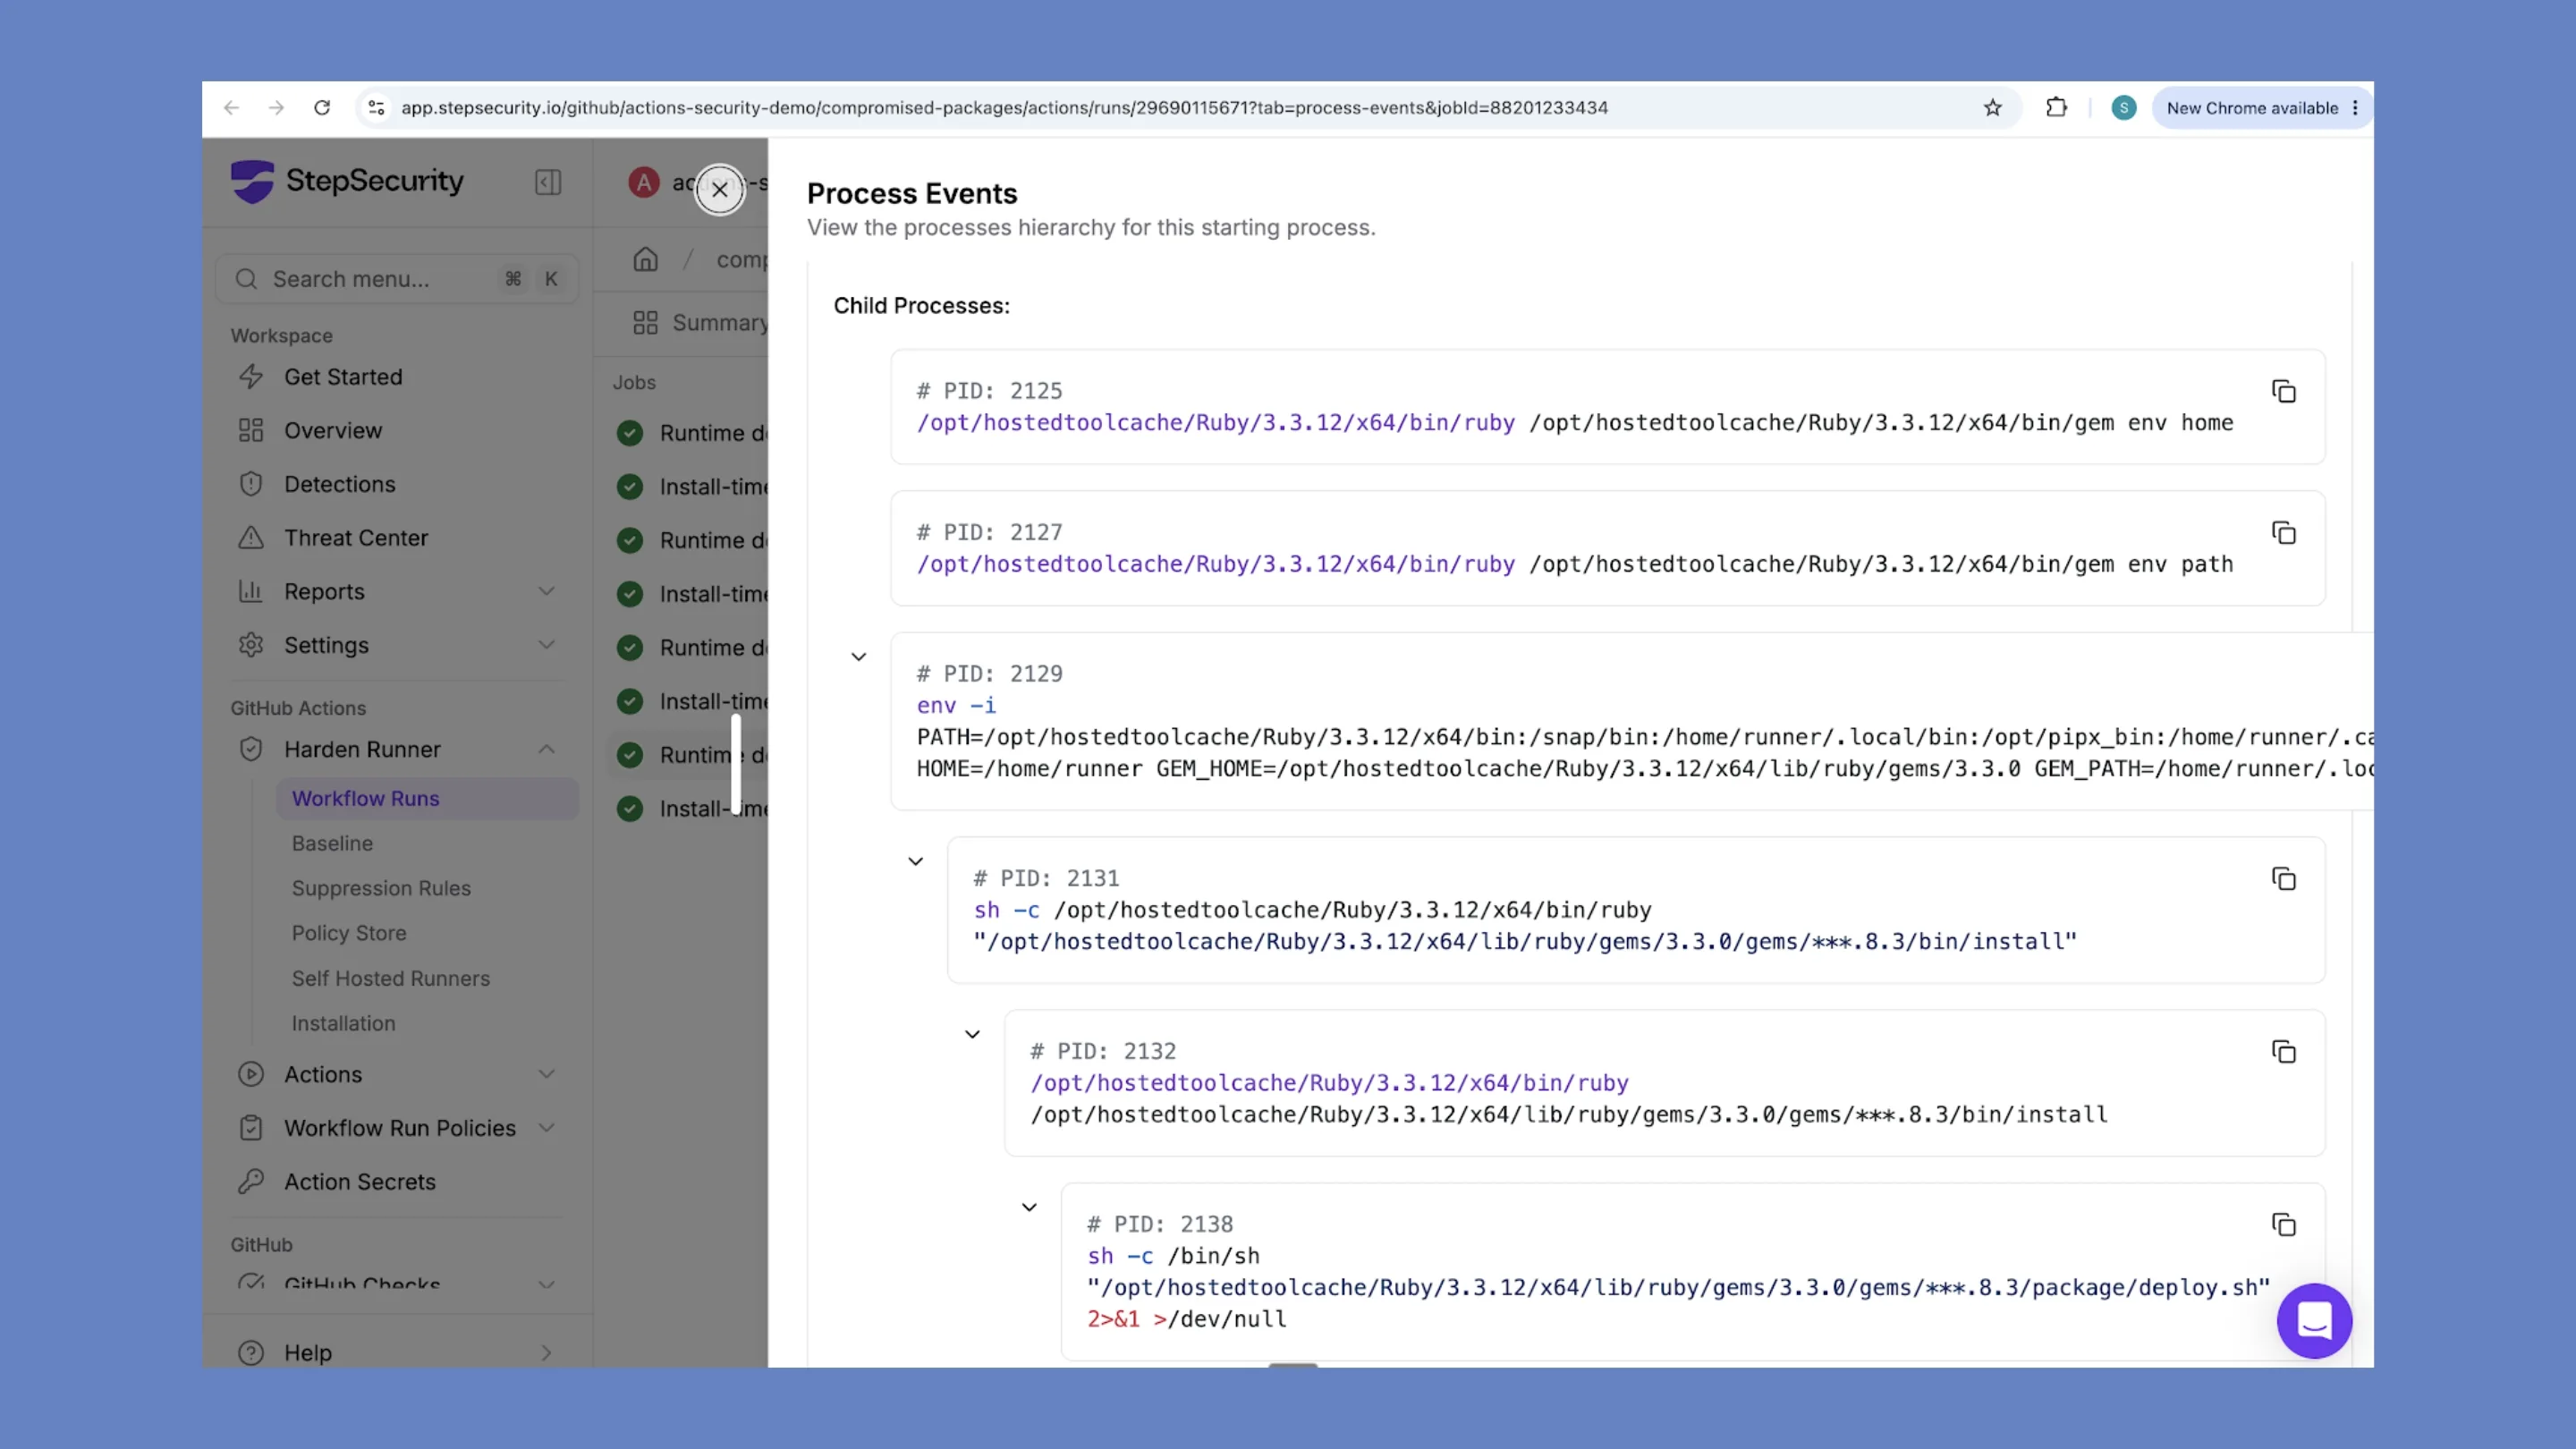2576x1449 pixels.
Task: Click the Threat Center warning icon
Action: [x=251, y=538]
